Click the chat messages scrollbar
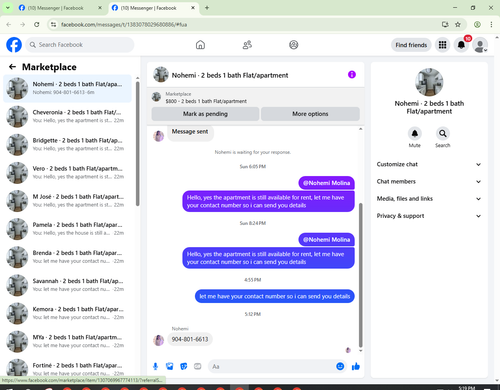This screenshot has width=500, height=390. (360, 275)
